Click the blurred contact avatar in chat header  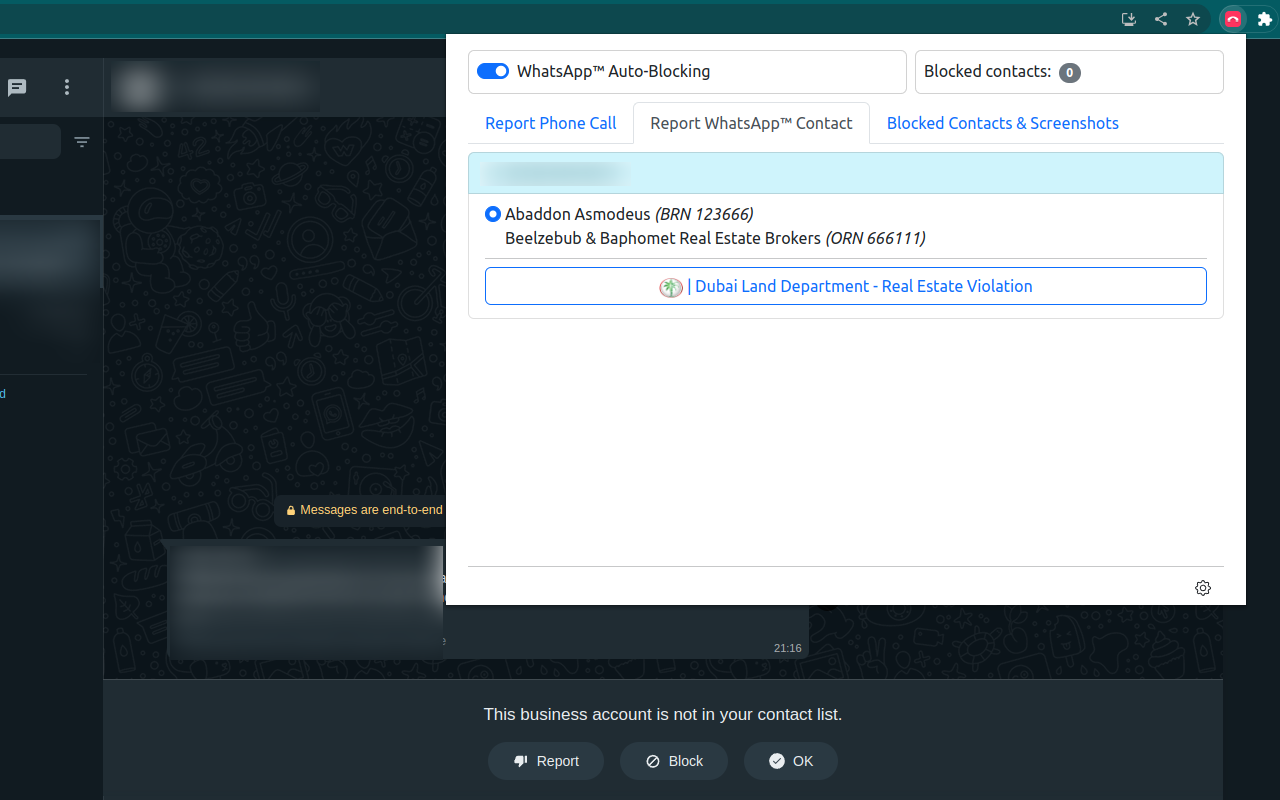[x=140, y=88]
